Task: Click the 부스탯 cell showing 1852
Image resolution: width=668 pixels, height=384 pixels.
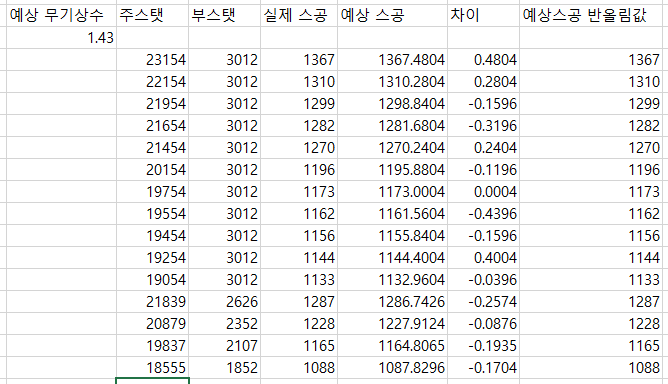Action: [x=225, y=367]
